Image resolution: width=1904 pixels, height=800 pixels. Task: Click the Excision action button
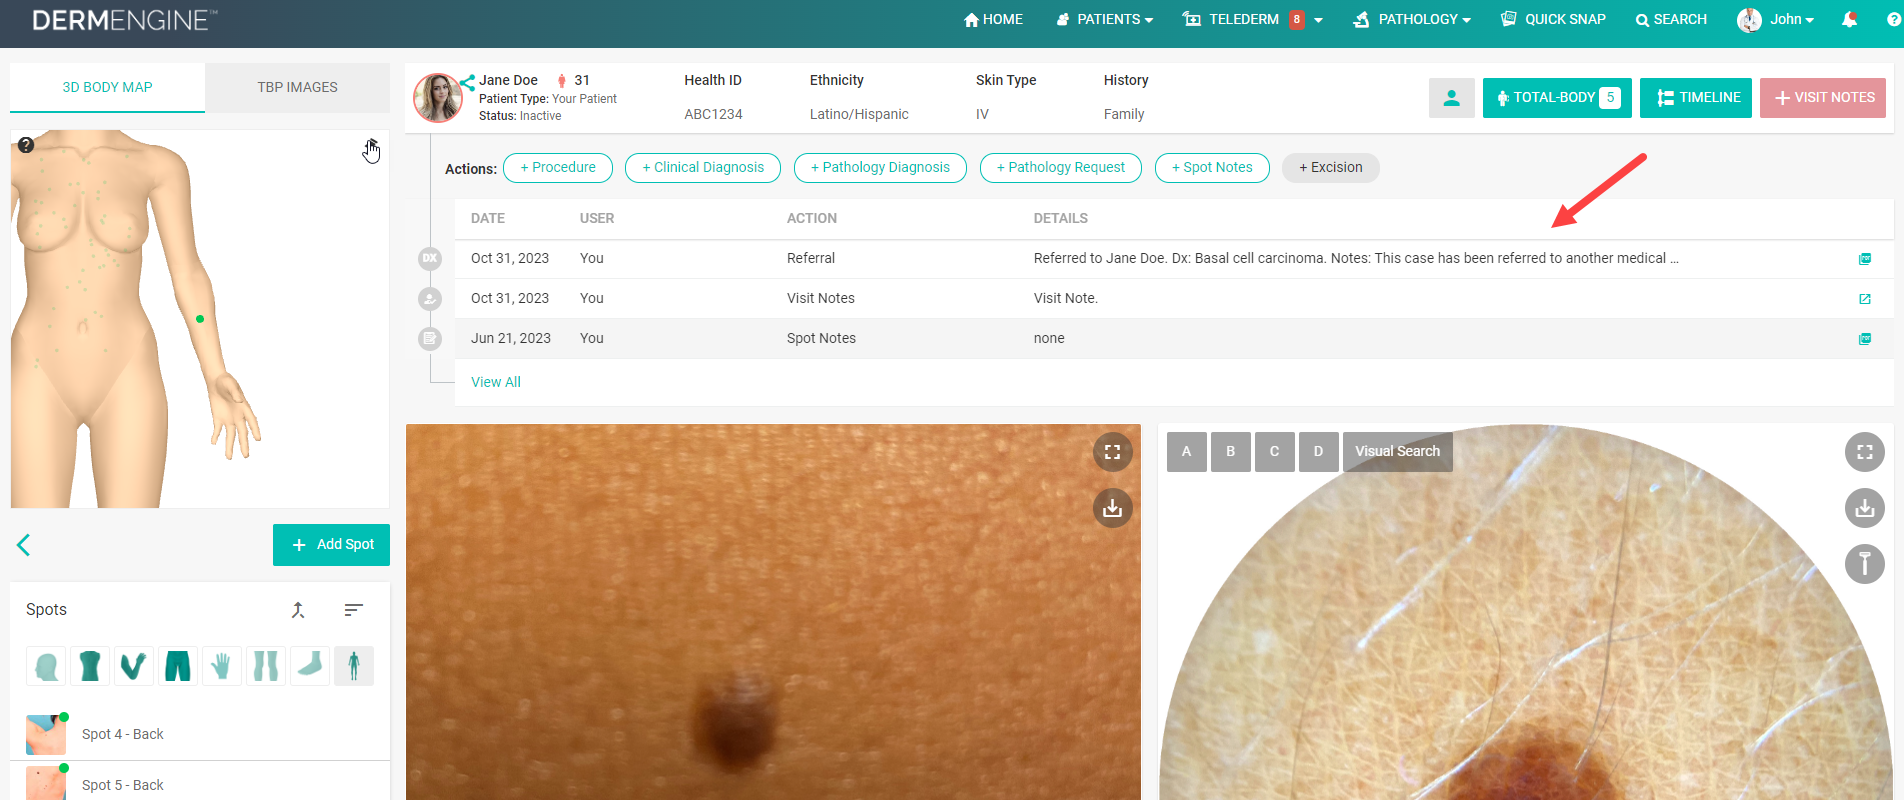tap(1331, 168)
